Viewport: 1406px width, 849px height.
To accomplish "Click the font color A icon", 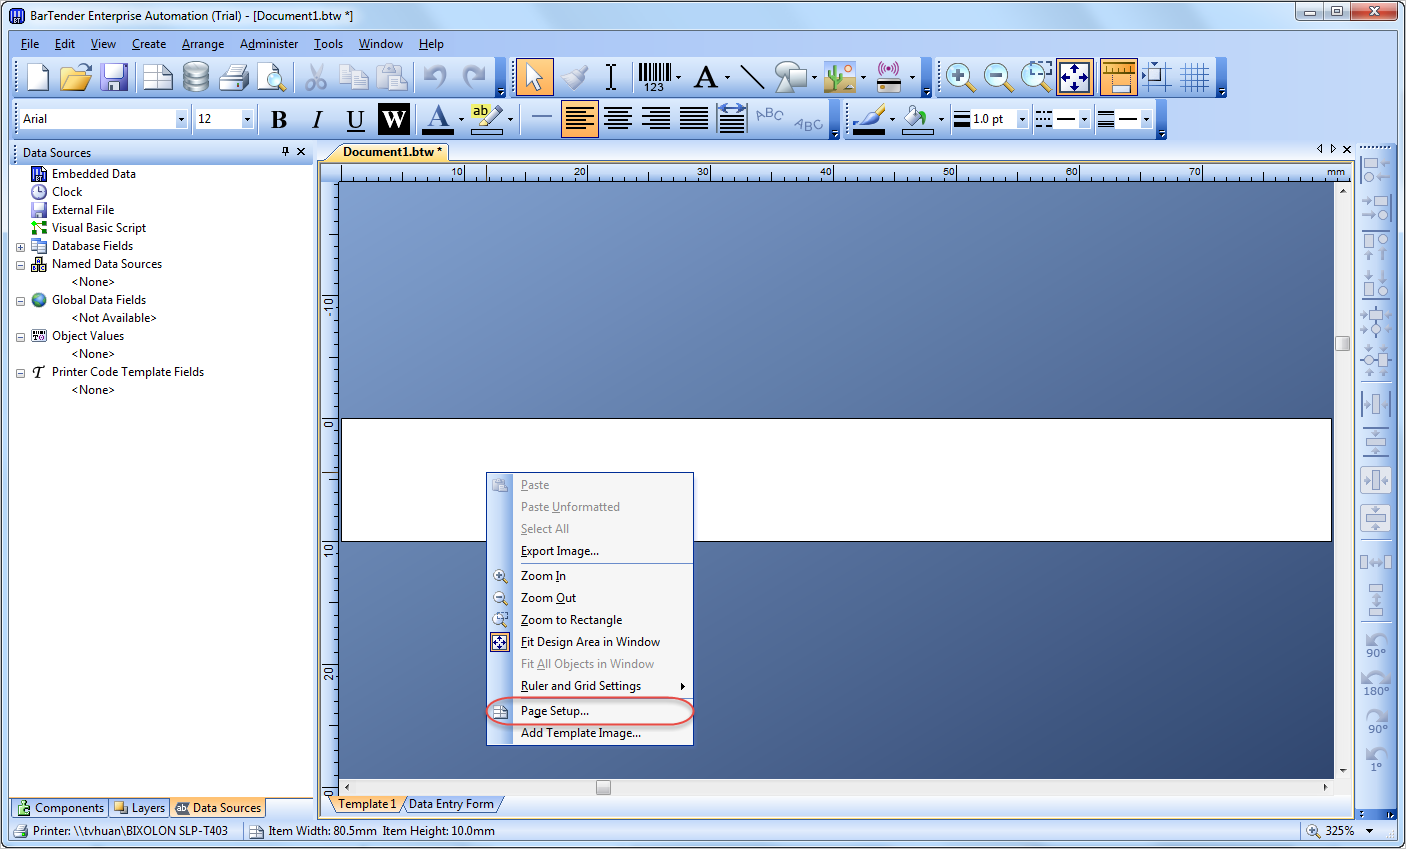I will tap(437, 119).
